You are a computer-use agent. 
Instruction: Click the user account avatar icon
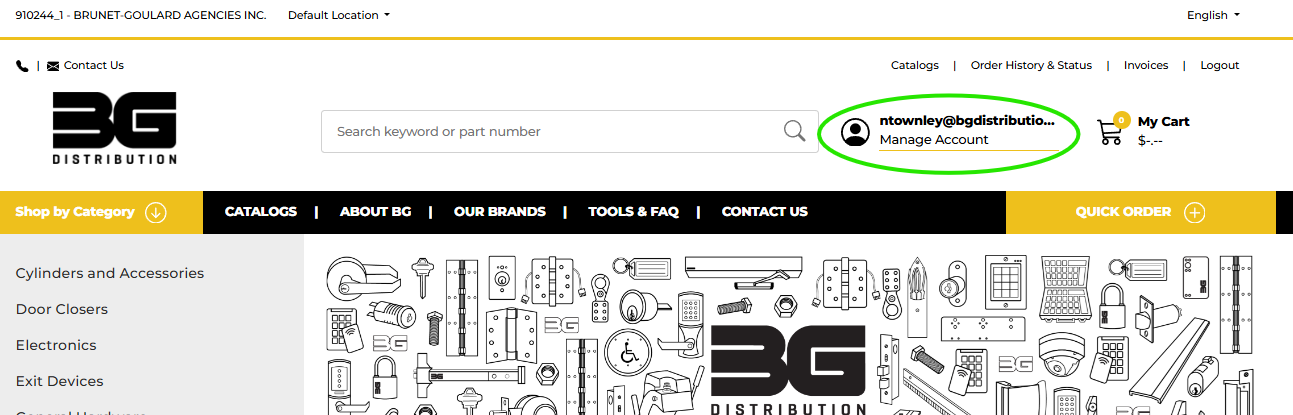pyautogui.click(x=855, y=132)
